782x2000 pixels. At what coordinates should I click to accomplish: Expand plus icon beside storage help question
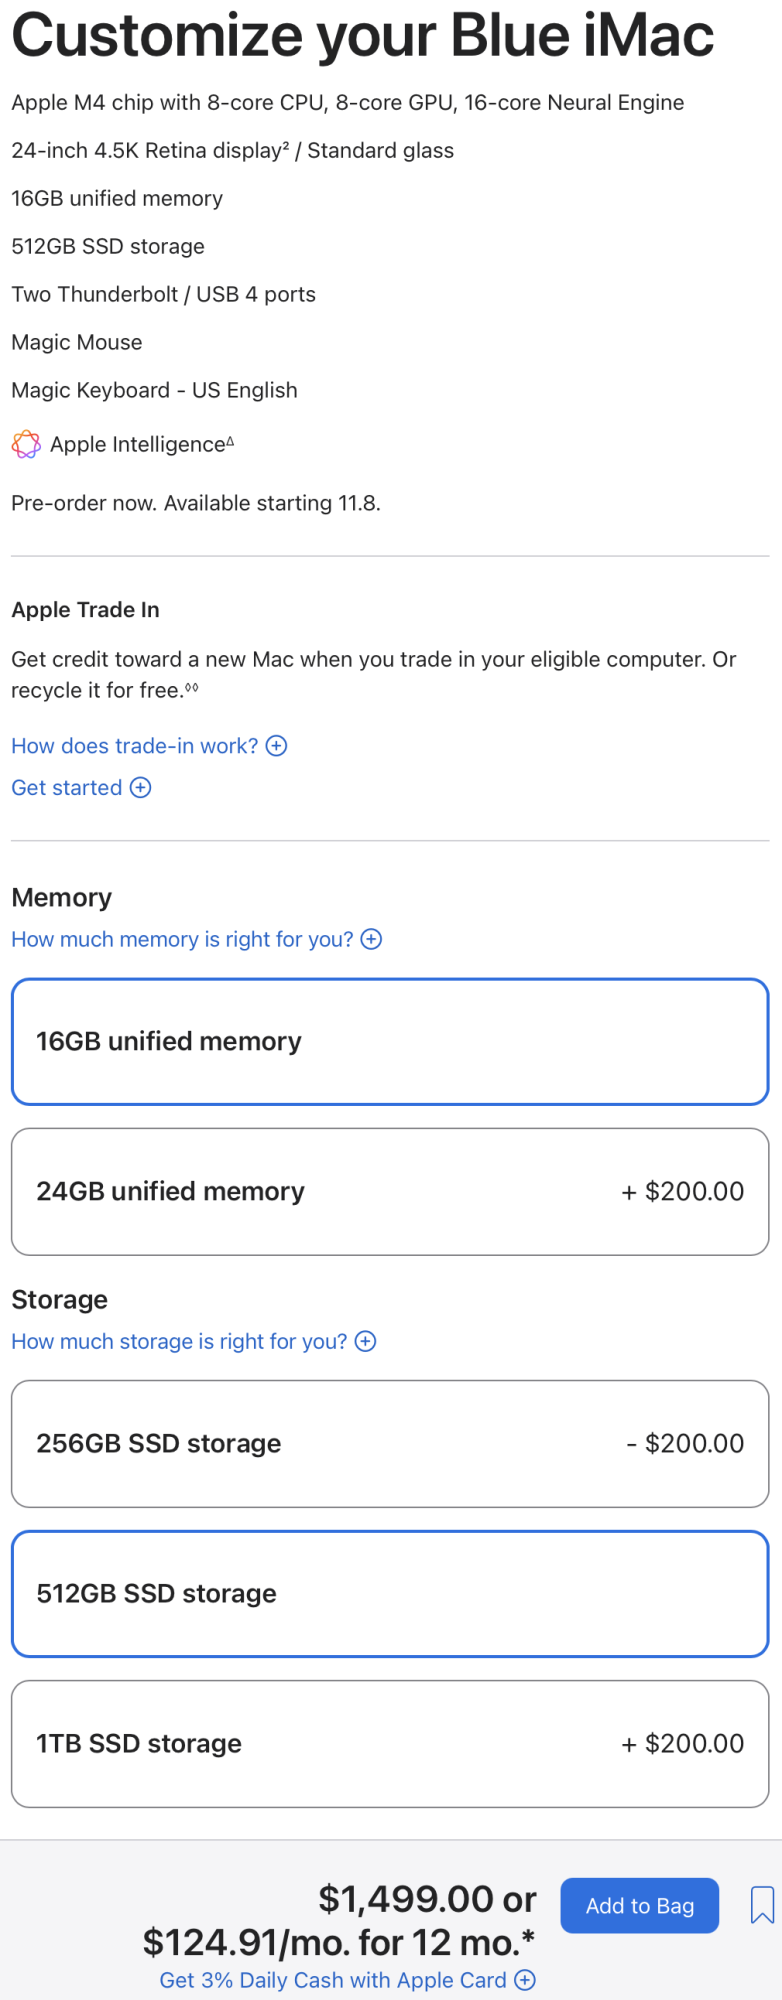(366, 1341)
